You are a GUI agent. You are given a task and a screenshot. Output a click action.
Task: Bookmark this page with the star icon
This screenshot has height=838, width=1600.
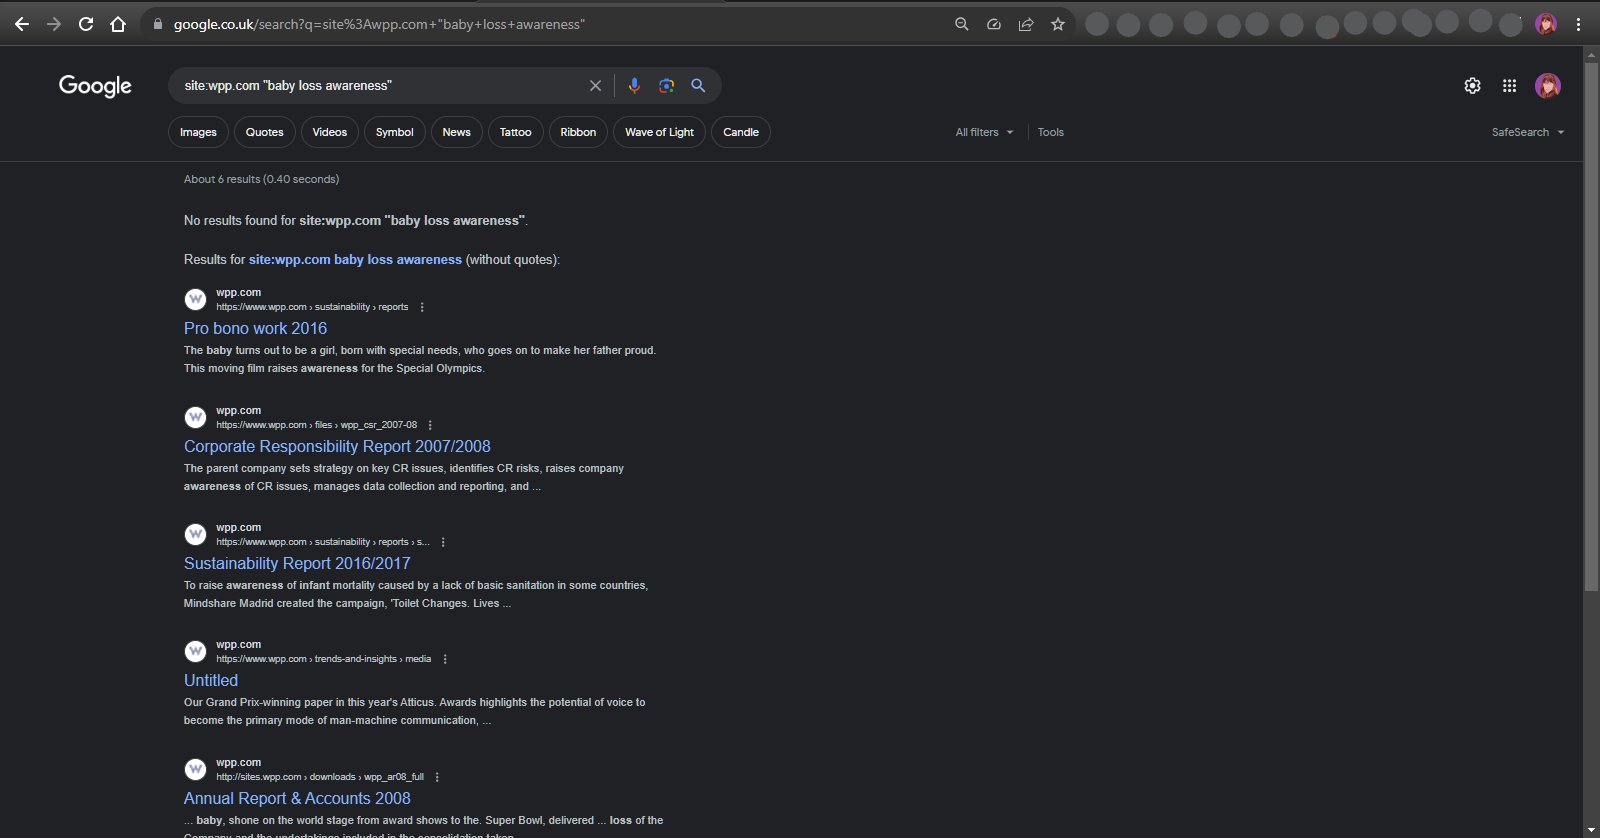pos(1058,24)
